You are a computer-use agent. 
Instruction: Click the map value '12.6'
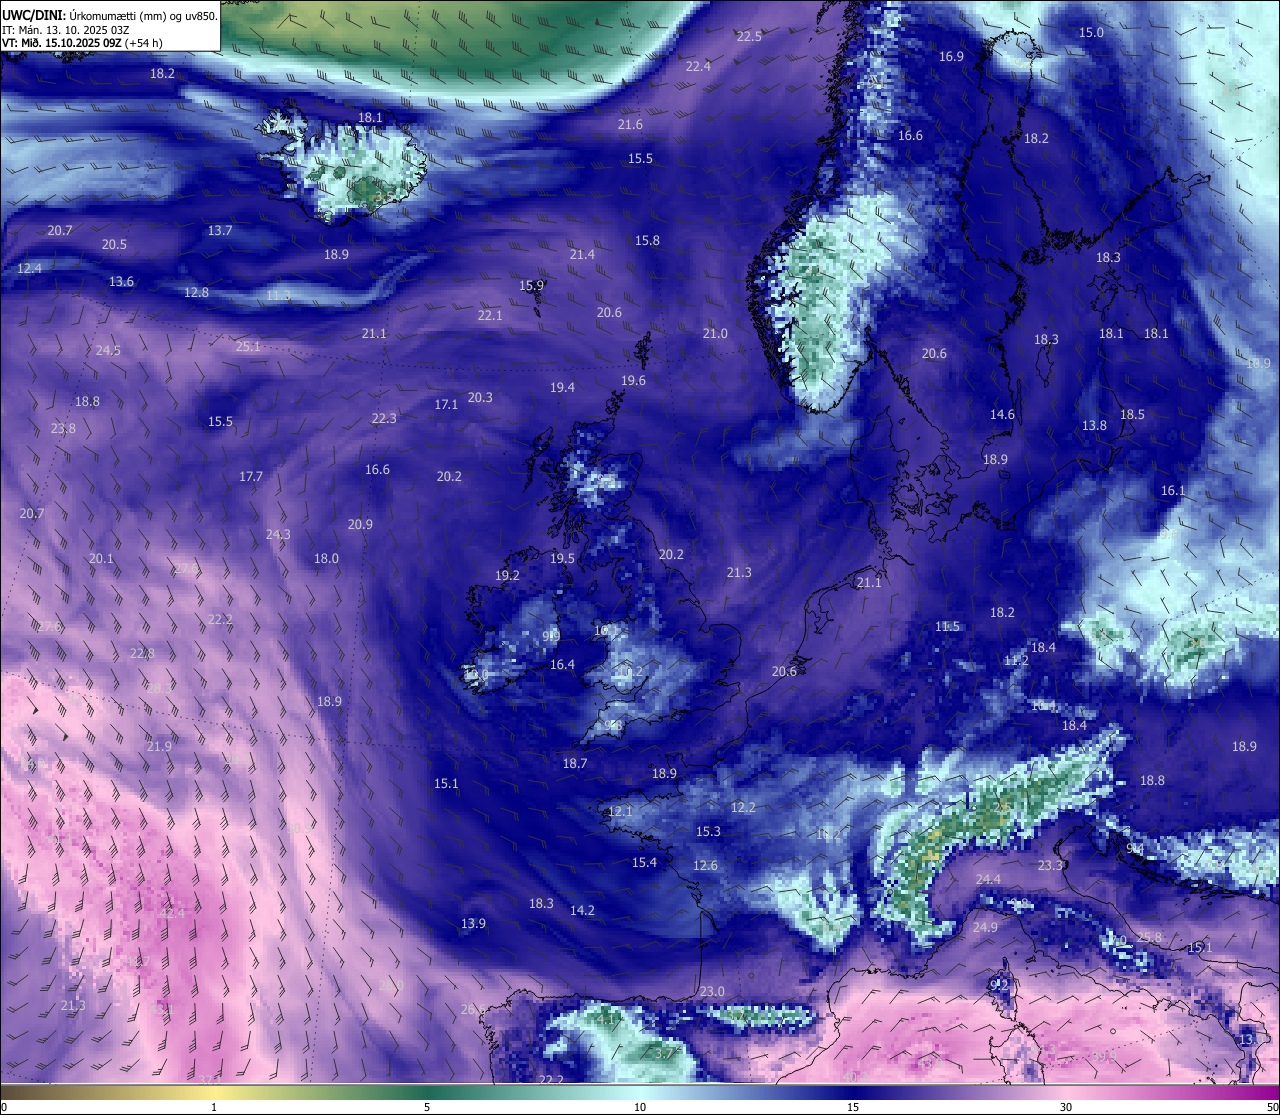[x=705, y=865]
